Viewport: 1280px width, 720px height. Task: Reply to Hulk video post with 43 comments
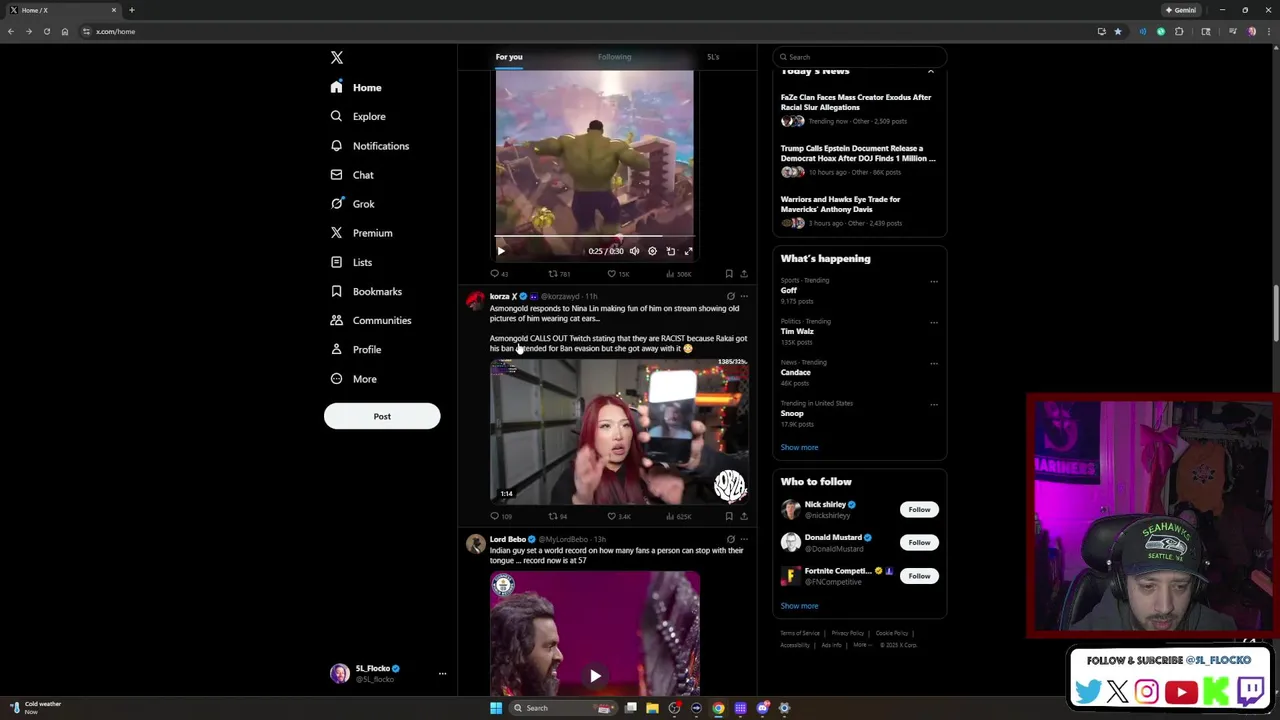499,274
